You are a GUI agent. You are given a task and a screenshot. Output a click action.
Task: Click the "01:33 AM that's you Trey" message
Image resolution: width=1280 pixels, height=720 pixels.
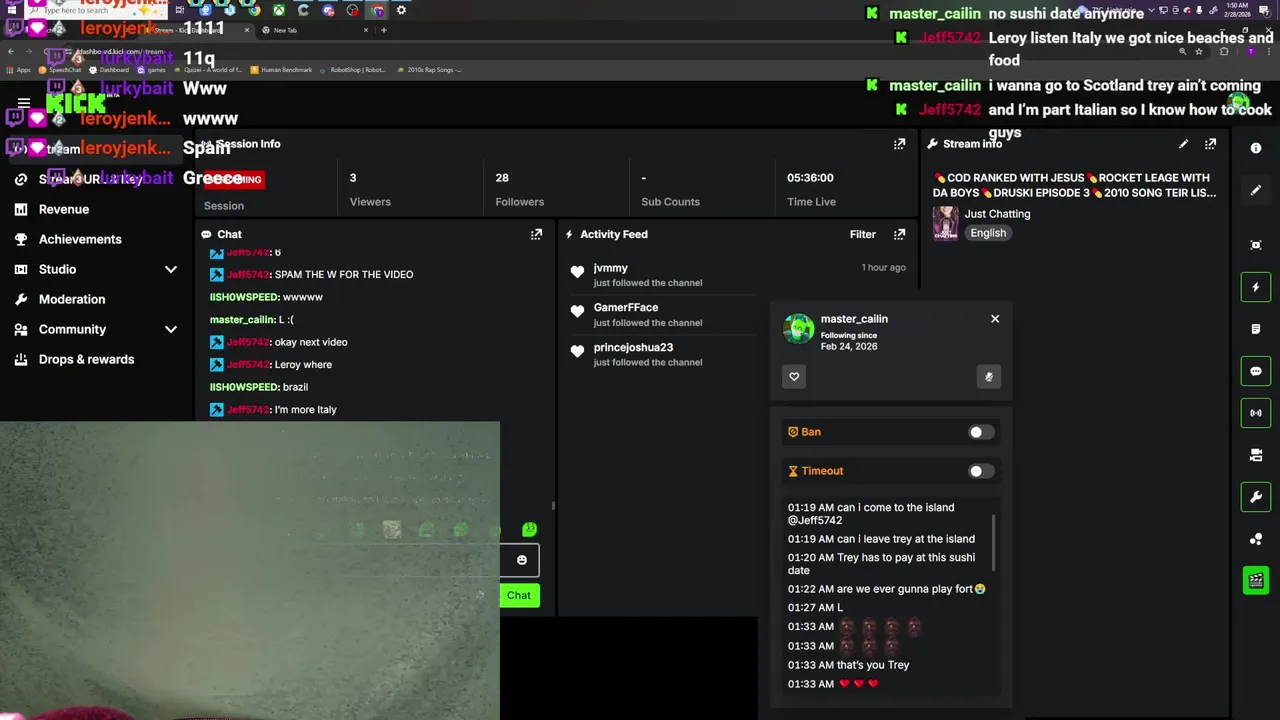848,665
